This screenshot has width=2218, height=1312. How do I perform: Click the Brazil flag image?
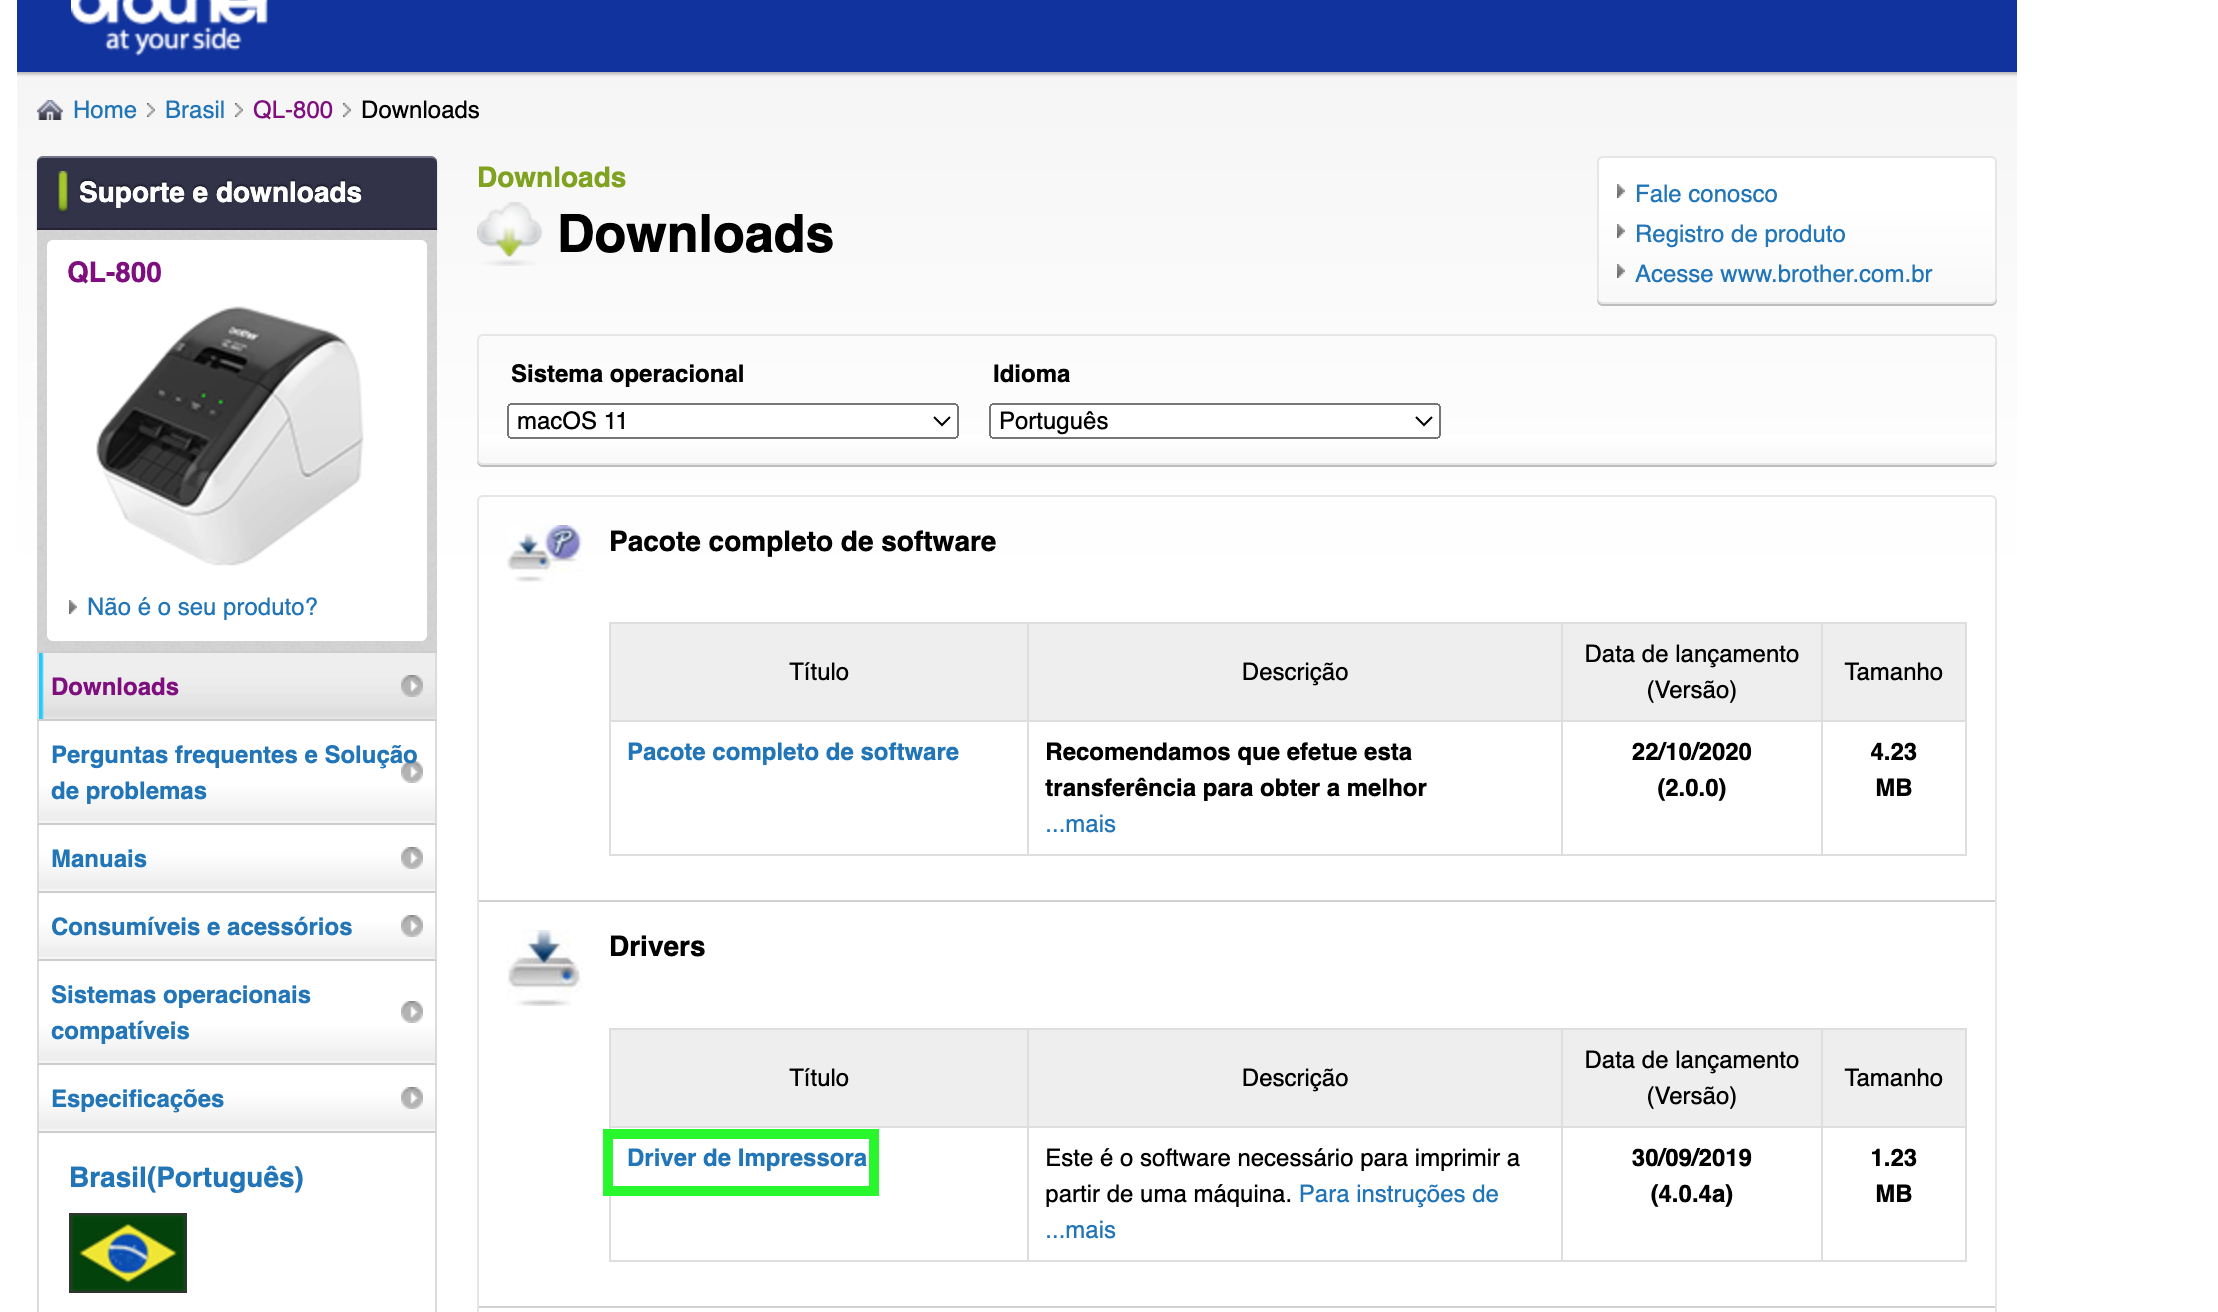[x=128, y=1252]
